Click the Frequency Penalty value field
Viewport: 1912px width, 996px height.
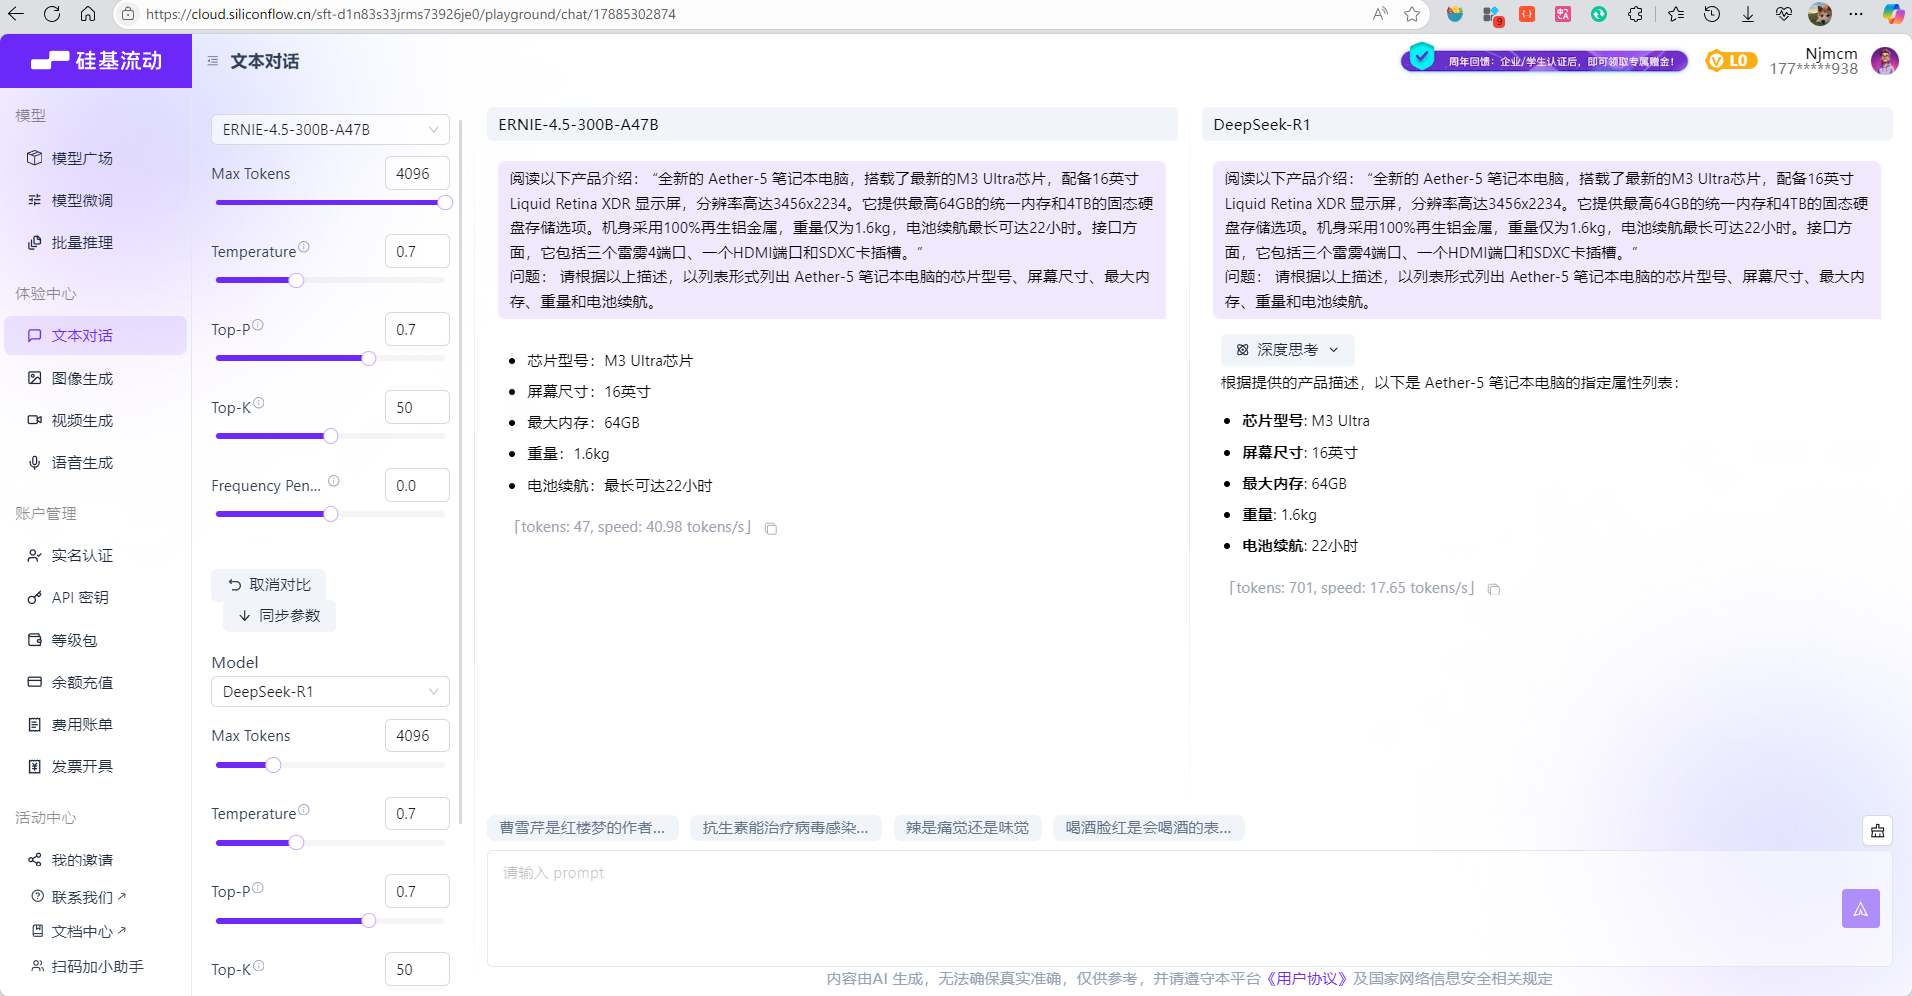pyautogui.click(x=417, y=485)
